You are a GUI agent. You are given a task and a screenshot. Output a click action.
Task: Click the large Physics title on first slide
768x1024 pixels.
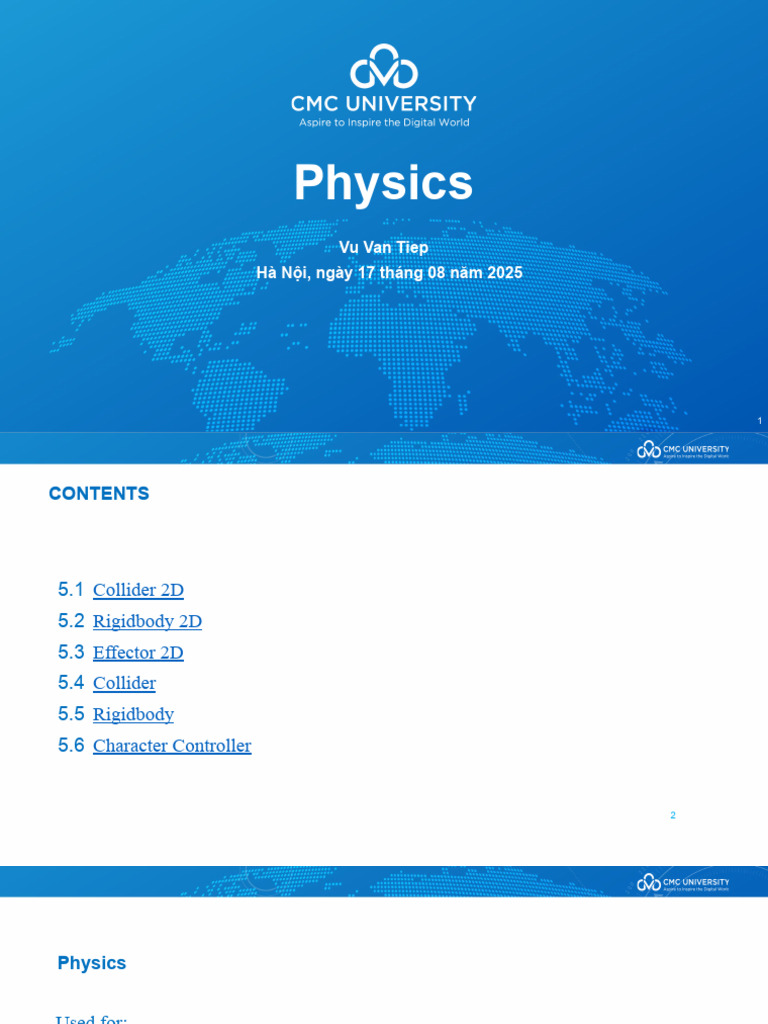tap(383, 182)
